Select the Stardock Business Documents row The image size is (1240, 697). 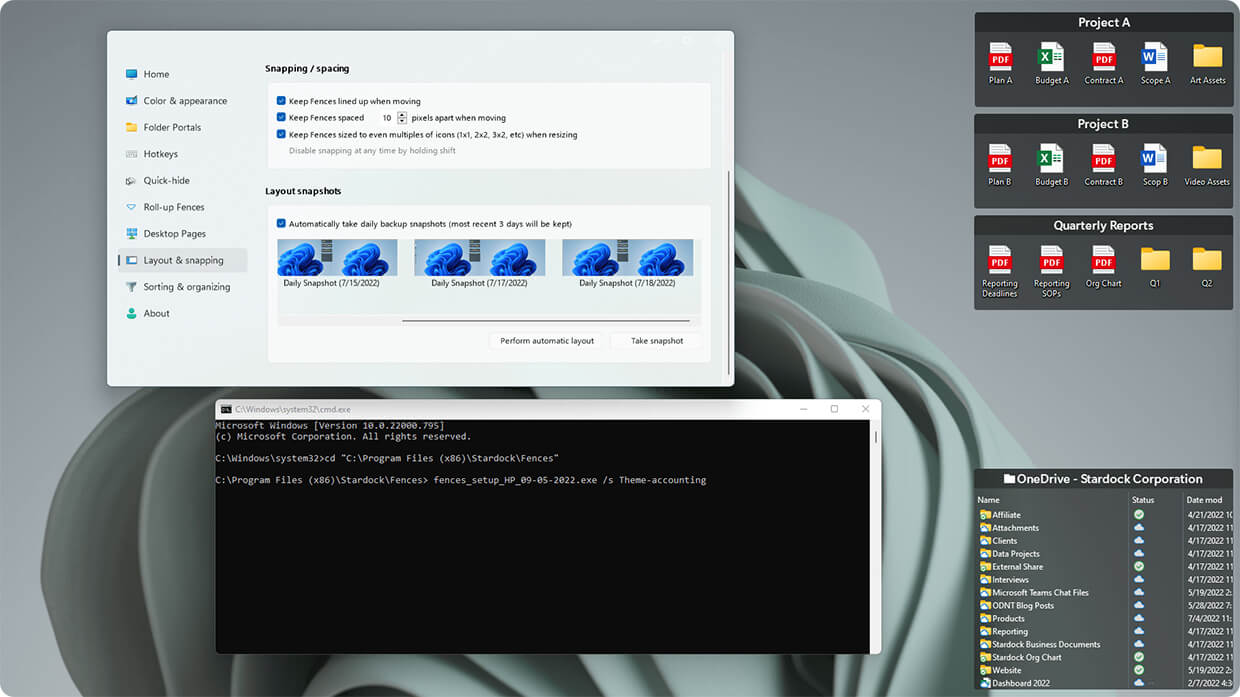tap(1104, 645)
